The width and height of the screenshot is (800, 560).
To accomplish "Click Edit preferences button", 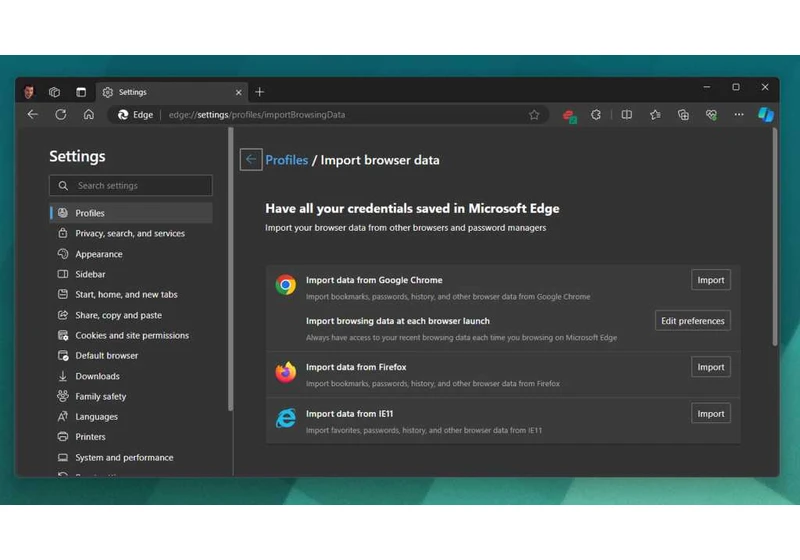I will pyautogui.click(x=692, y=321).
